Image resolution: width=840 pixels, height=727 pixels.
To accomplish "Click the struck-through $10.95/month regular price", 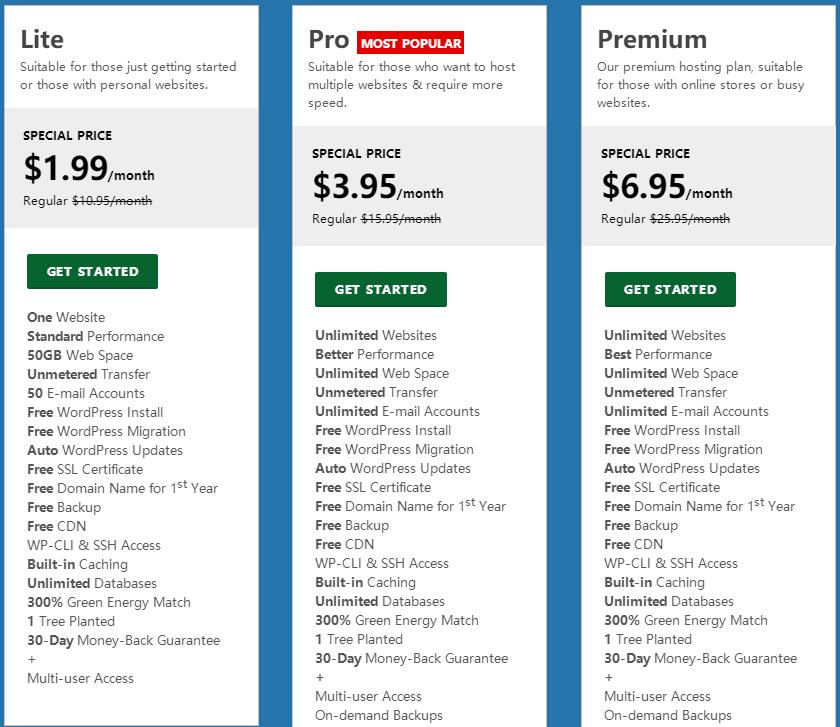I will coord(112,201).
